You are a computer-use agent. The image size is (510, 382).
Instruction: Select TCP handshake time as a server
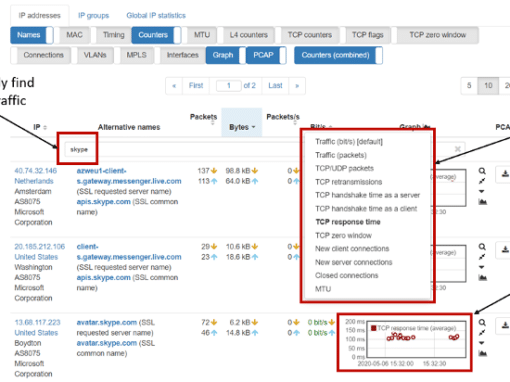(x=368, y=195)
